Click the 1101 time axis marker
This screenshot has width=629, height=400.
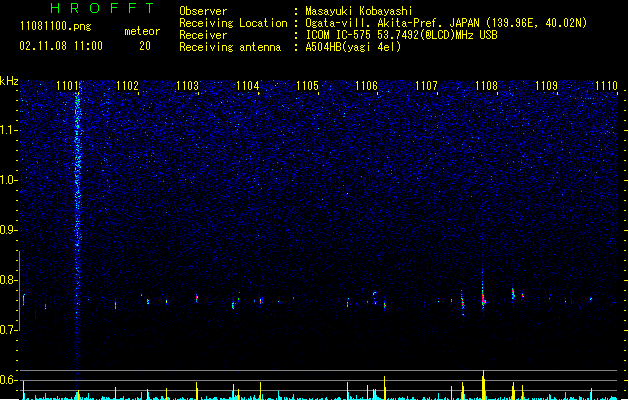click(67, 86)
